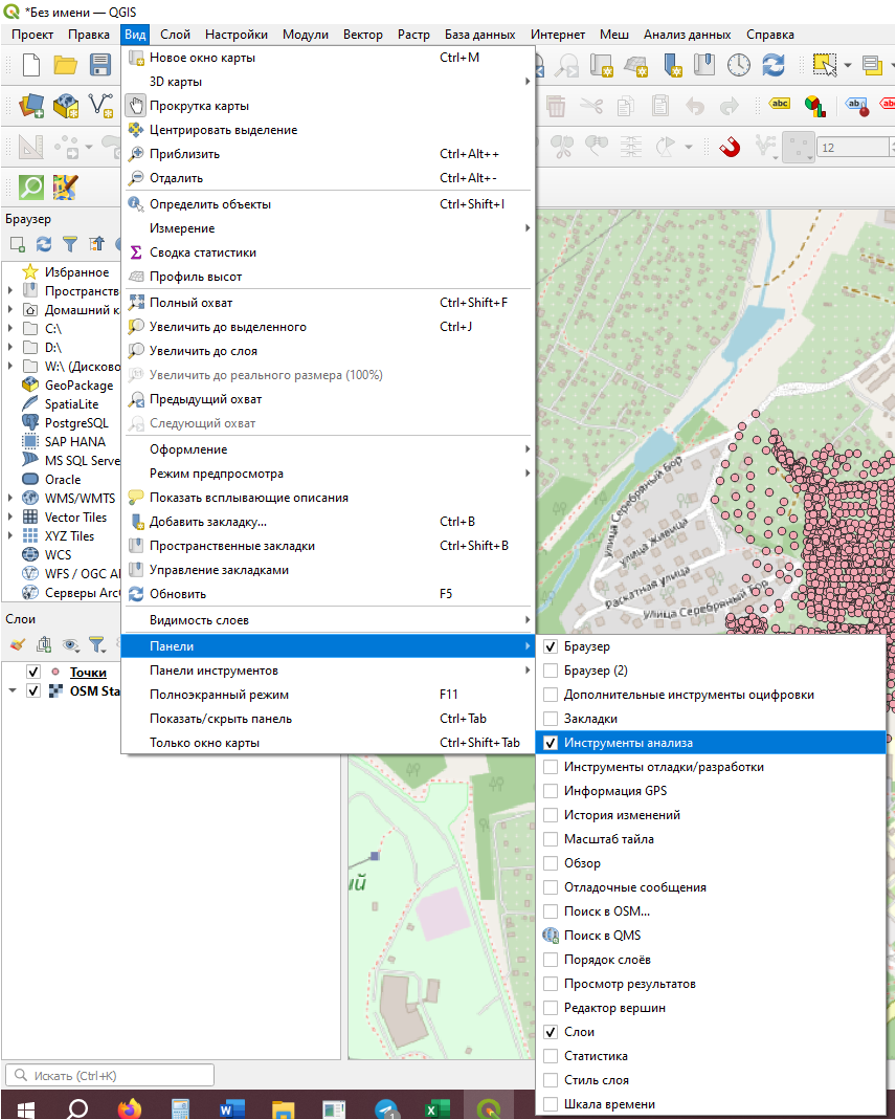Click the clock temporal controller toolbar icon
The width and height of the screenshot is (895, 1119).
point(738,66)
